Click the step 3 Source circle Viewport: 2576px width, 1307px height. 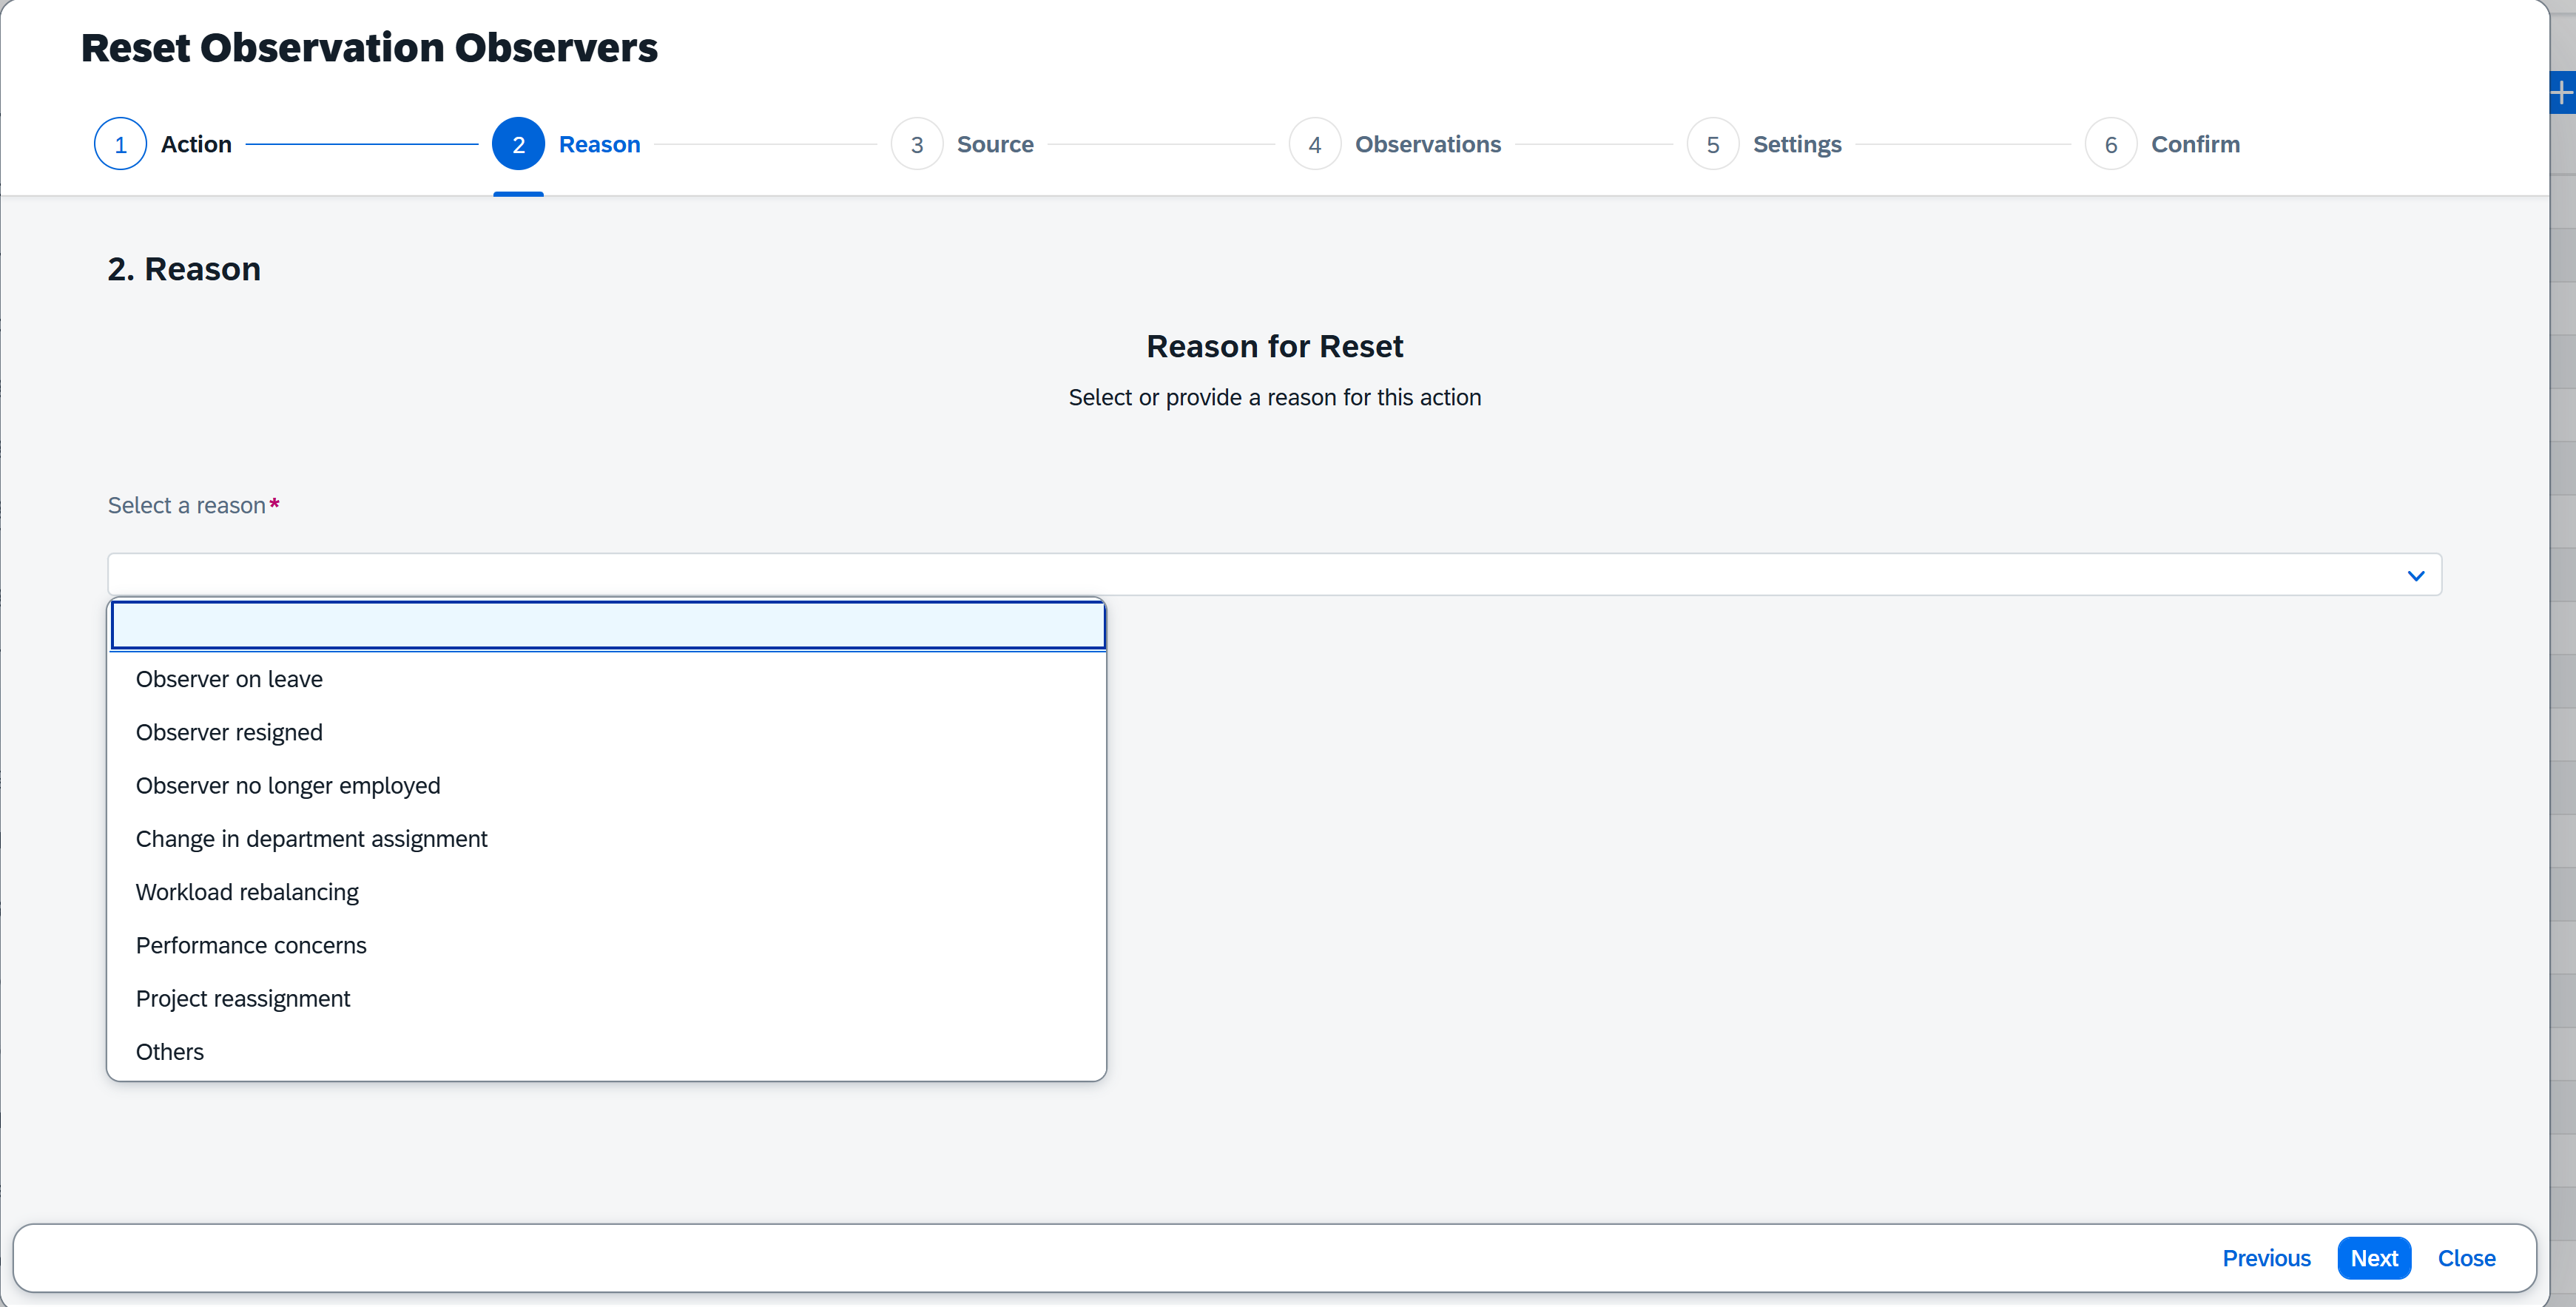916,144
